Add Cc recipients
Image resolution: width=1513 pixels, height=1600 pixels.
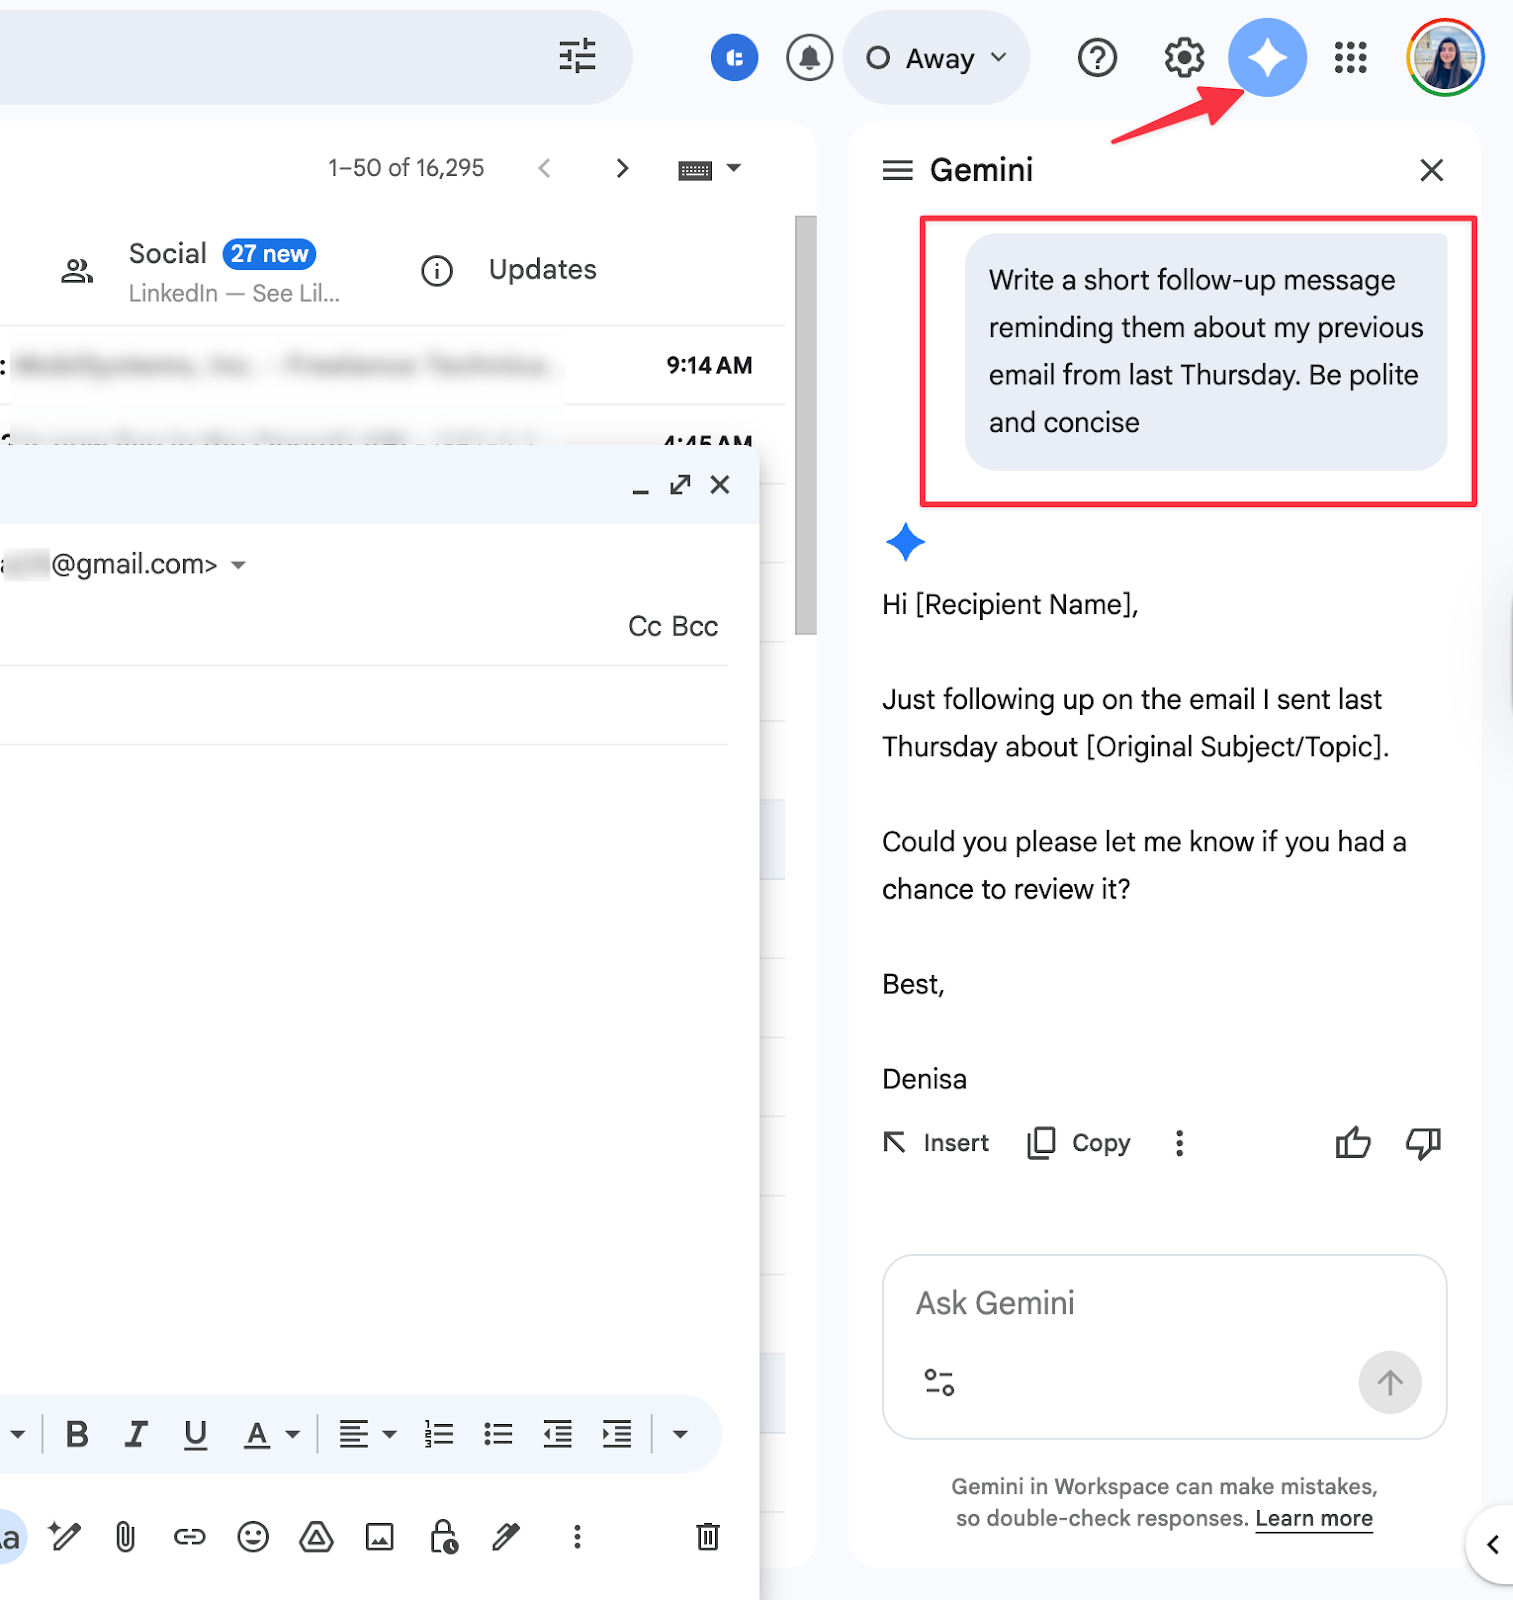click(x=645, y=626)
